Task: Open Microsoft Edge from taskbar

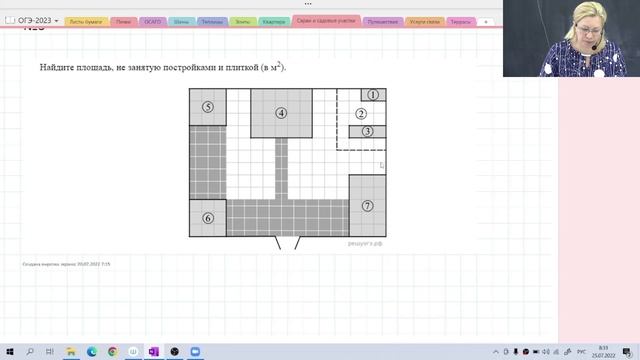Action: (x=92, y=351)
